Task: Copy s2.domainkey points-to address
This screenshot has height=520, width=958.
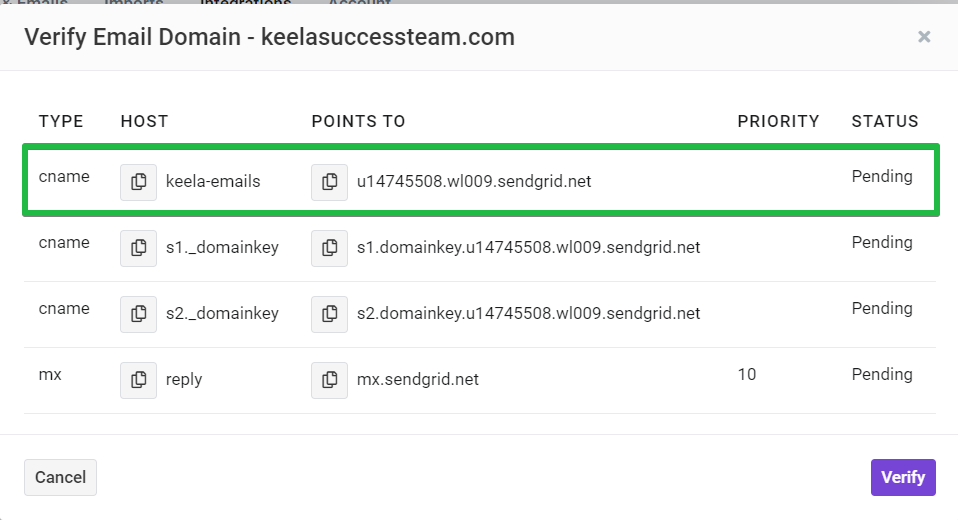Action: (329, 314)
